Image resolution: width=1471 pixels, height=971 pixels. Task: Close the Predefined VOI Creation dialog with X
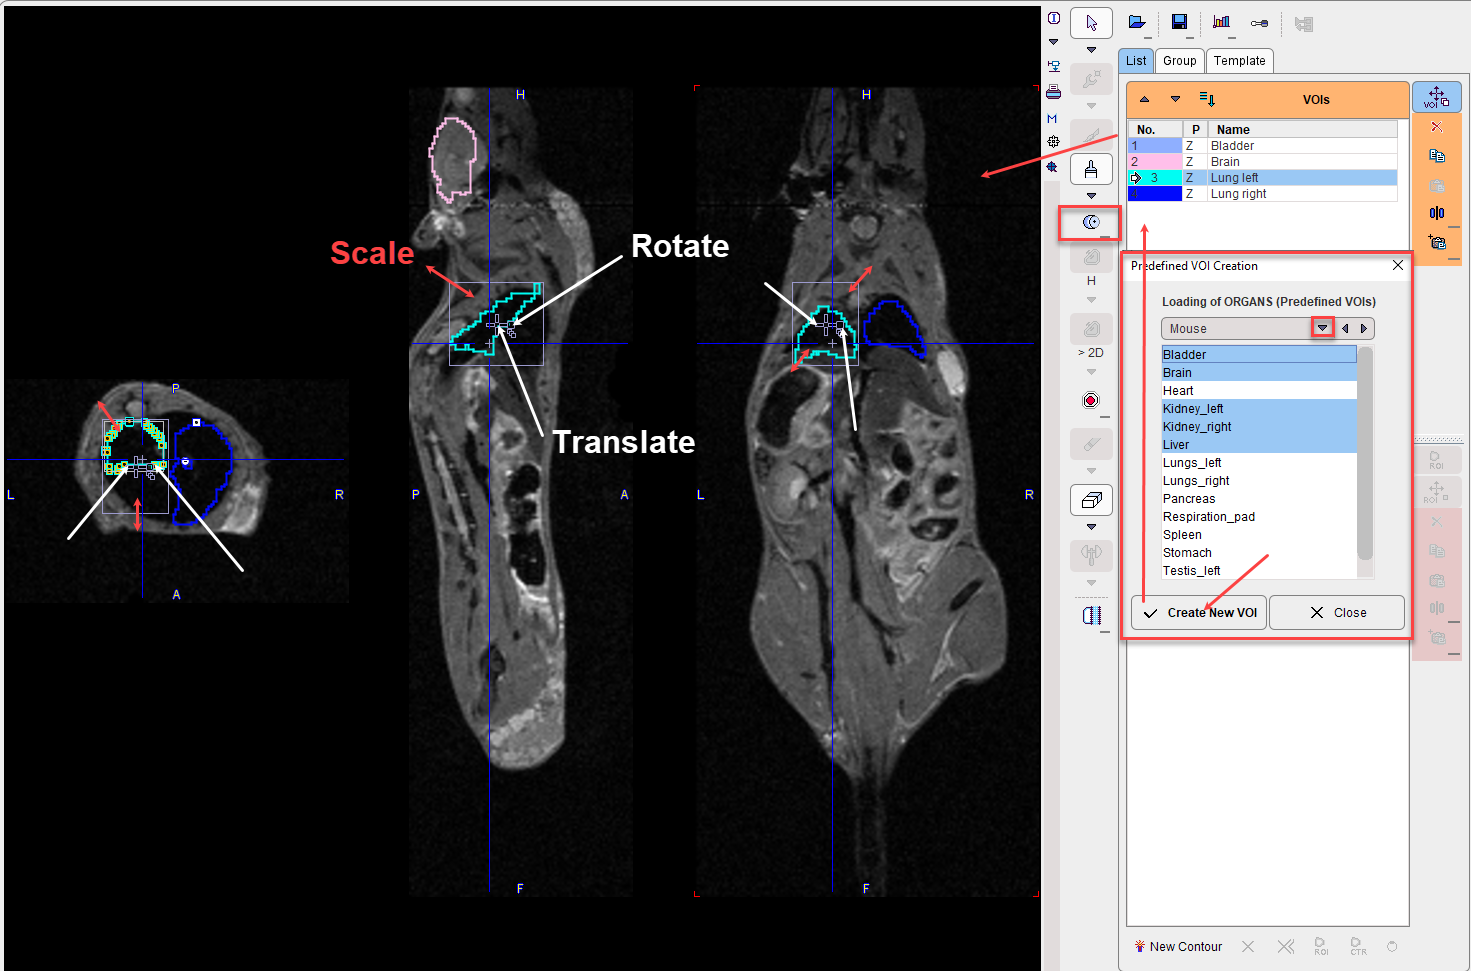(x=1398, y=266)
